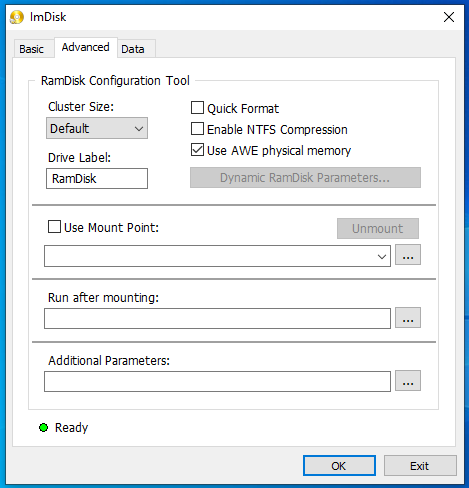
Task: Tick the Use Mount Point checkbox
Action: (x=54, y=227)
